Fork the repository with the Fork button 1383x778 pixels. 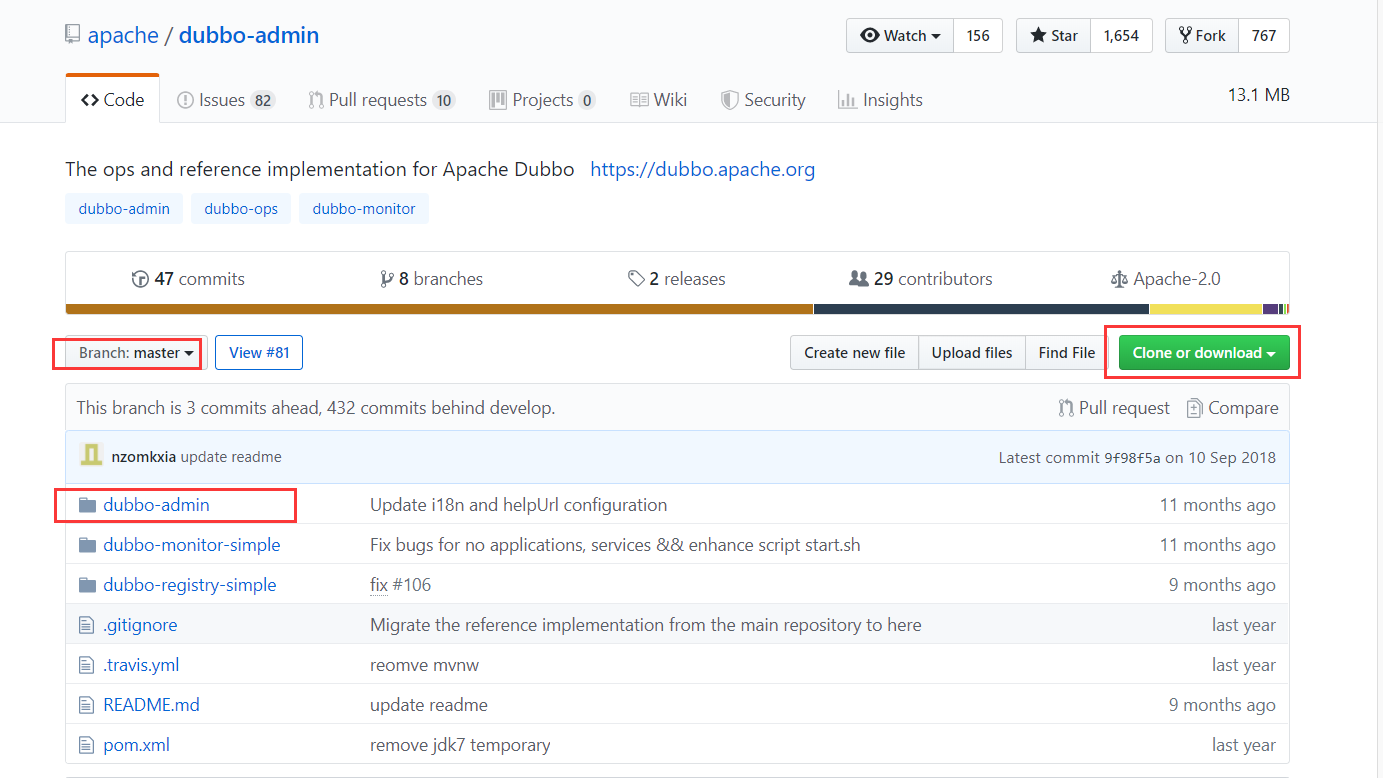1202,35
